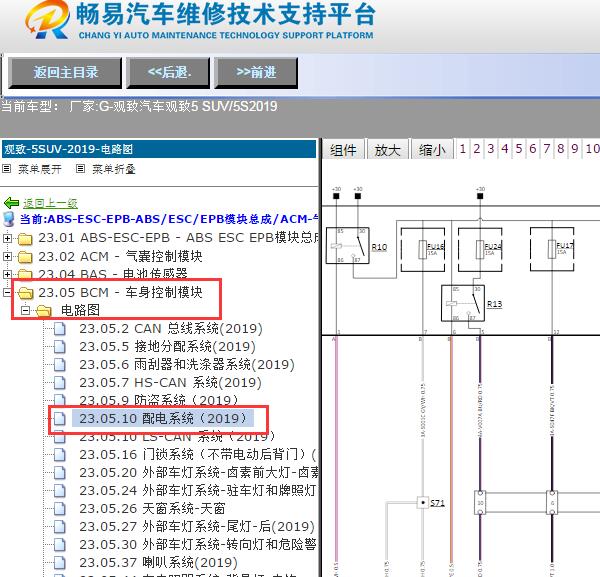Screen dimensions: 600x577
Task: Open 23.05.9 防盗系统（2019）
Action: tap(159, 400)
